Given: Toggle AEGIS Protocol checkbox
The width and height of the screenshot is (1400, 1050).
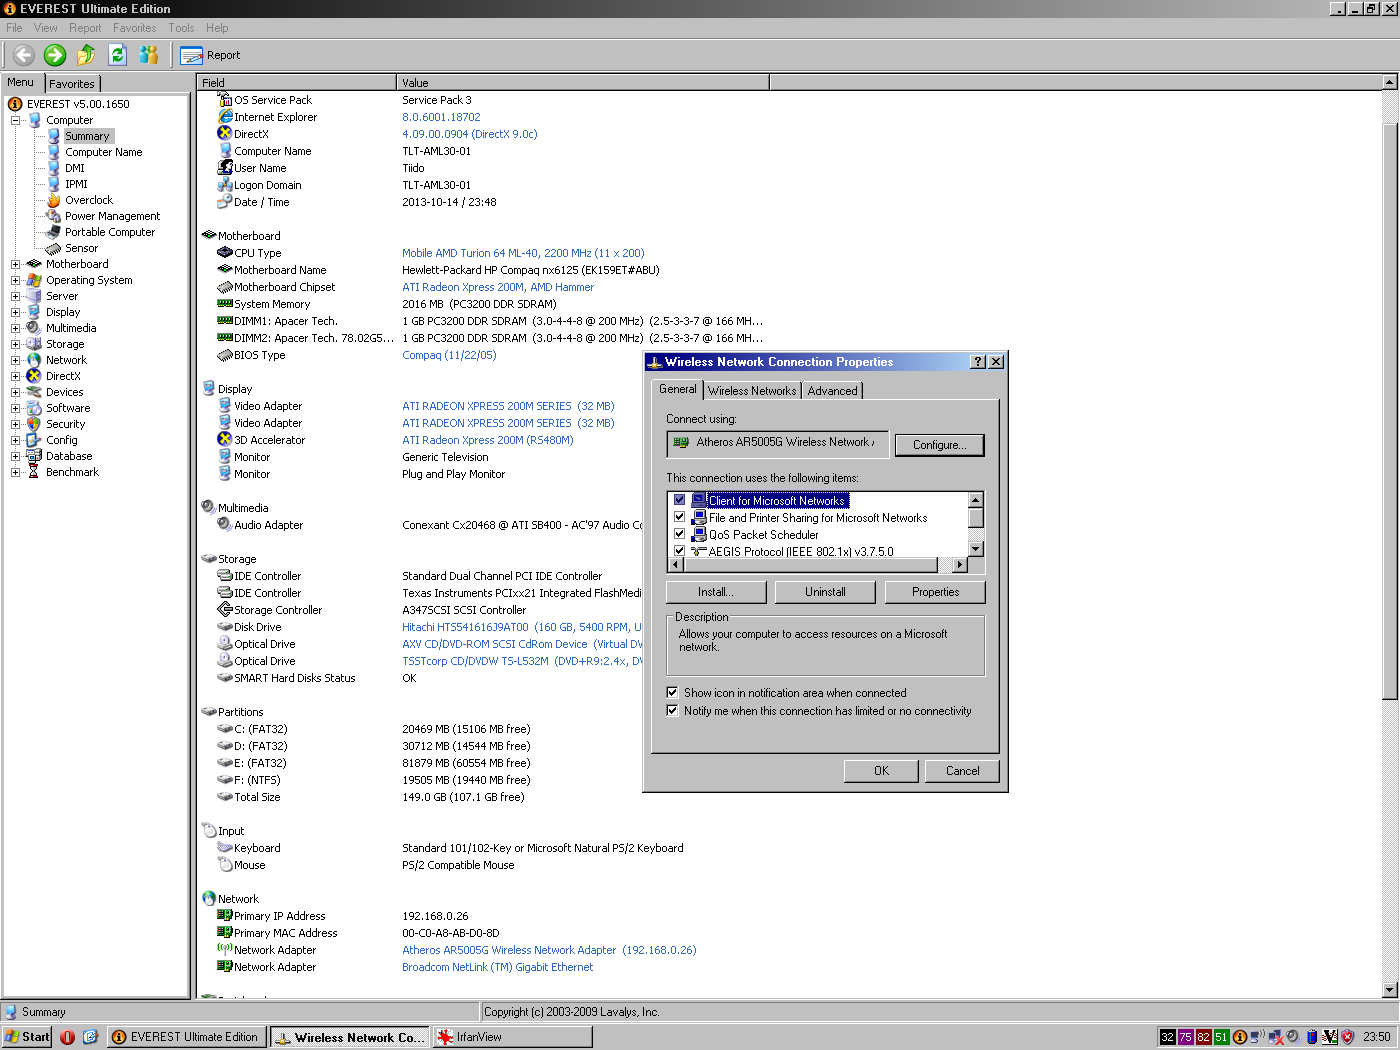Looking at the screenshot, I should pyautogui.click(x=680, y=551).
